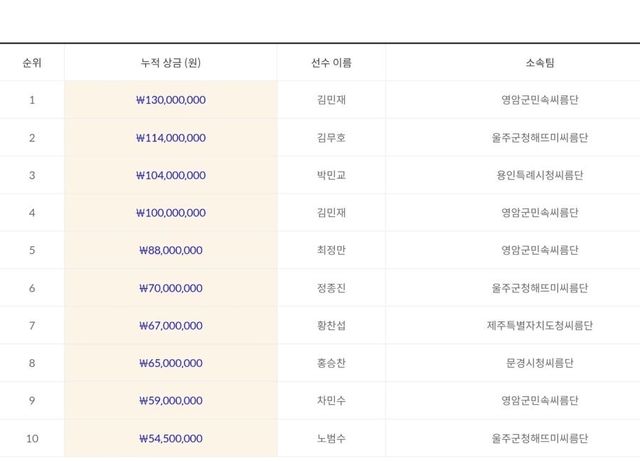Click the ₩130,000,000 prize cell
Image resolution: width=640 pixels, height=461 pixels.
pos(171,100)
